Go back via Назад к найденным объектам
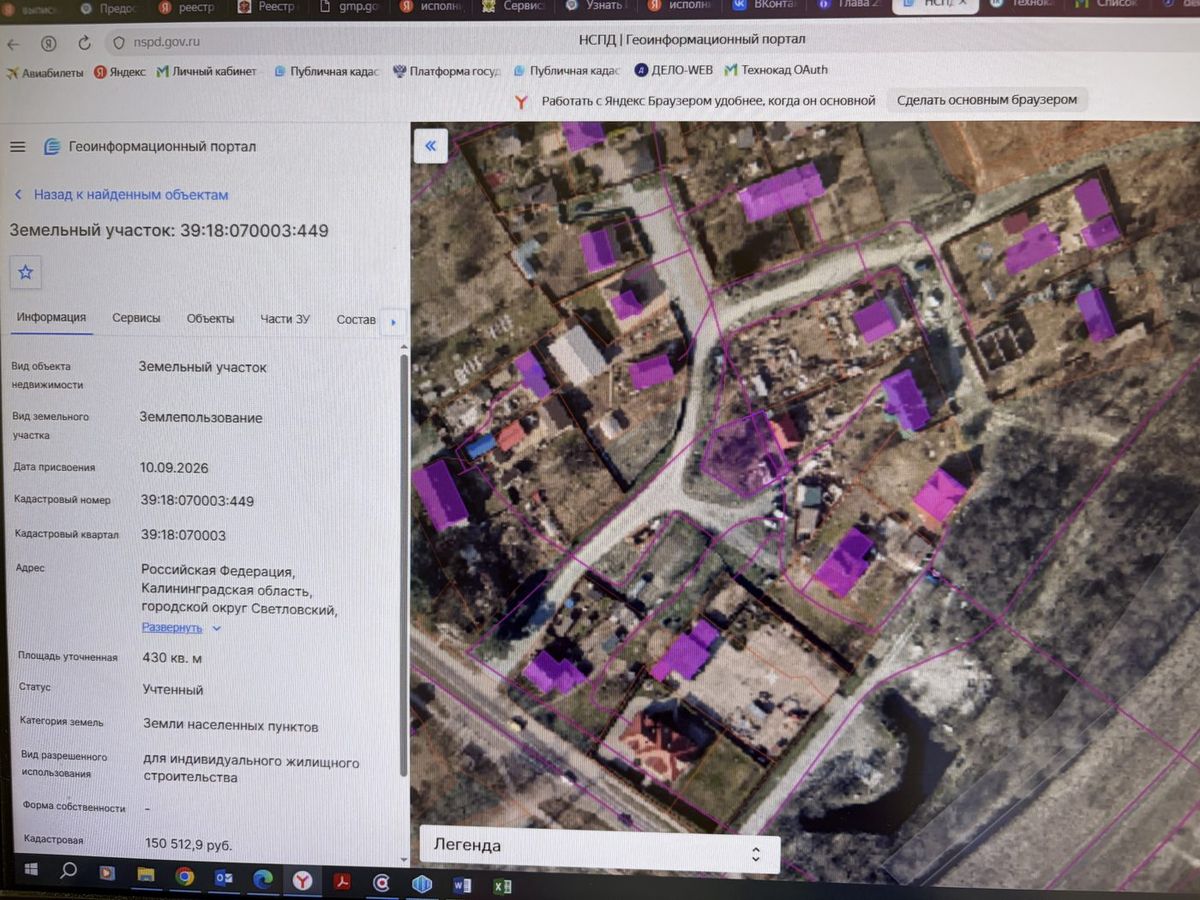Screen dimensions: 1200x900 pos(121,195)
